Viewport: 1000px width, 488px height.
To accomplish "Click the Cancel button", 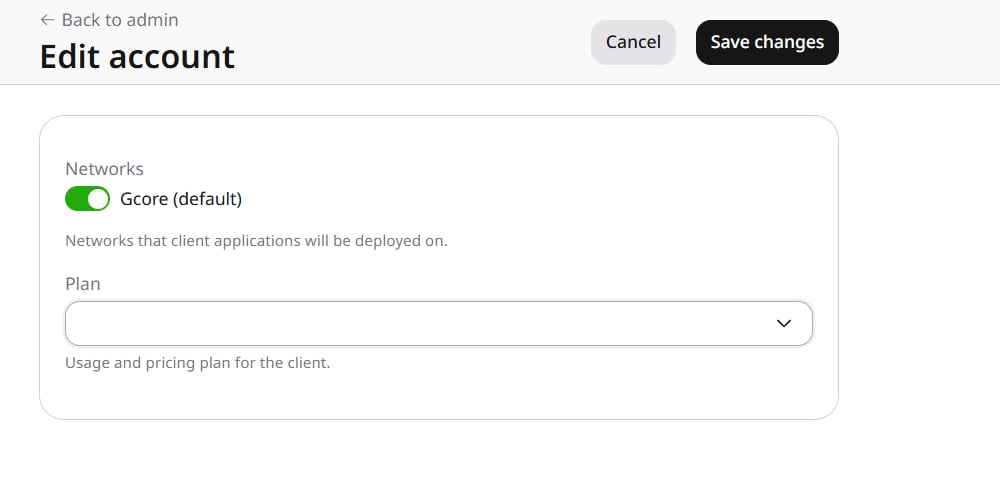I will pos(633,42).
